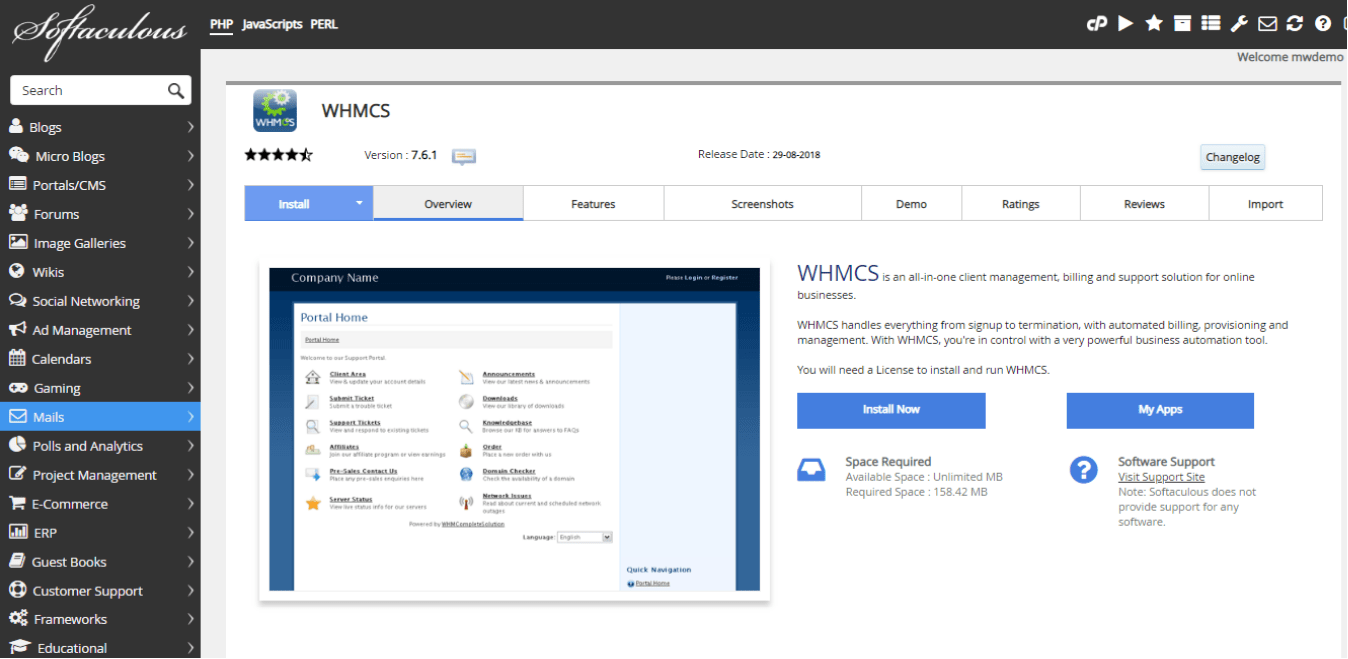Select the JavaScripts menu item
Viewport: 1348px width, 659px height.
[x=272, y=24]
